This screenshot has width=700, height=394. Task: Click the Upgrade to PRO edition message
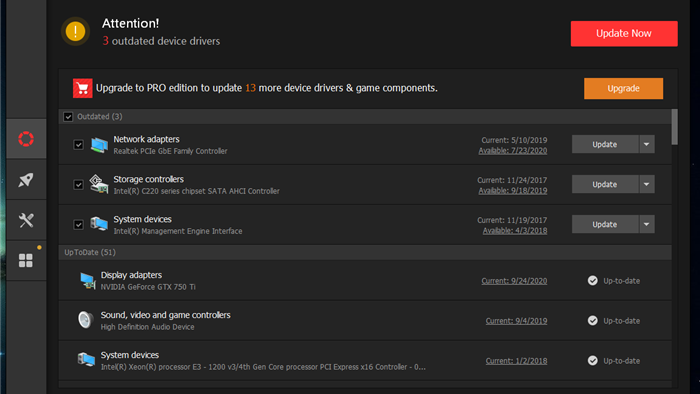point(267,88)
